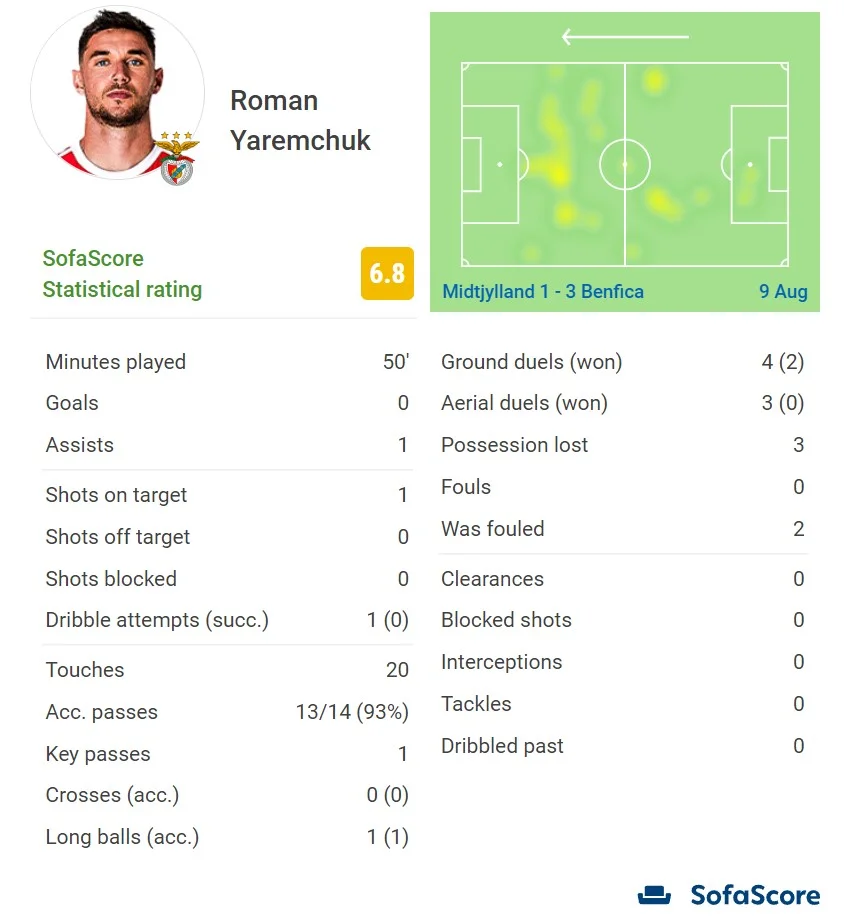Image resolution: width=850 pixels, height=918 pixels.
Task: Click the Dribble attempts (succ.) row
Action: click(227, 620)
